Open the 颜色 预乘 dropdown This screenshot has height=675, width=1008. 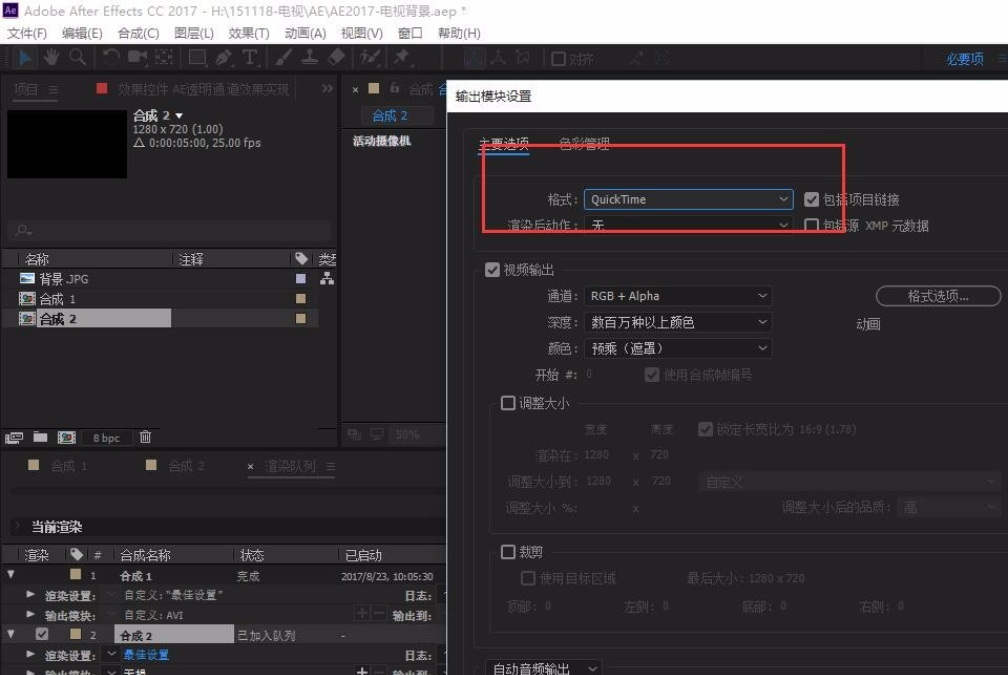tap(678, 348)
